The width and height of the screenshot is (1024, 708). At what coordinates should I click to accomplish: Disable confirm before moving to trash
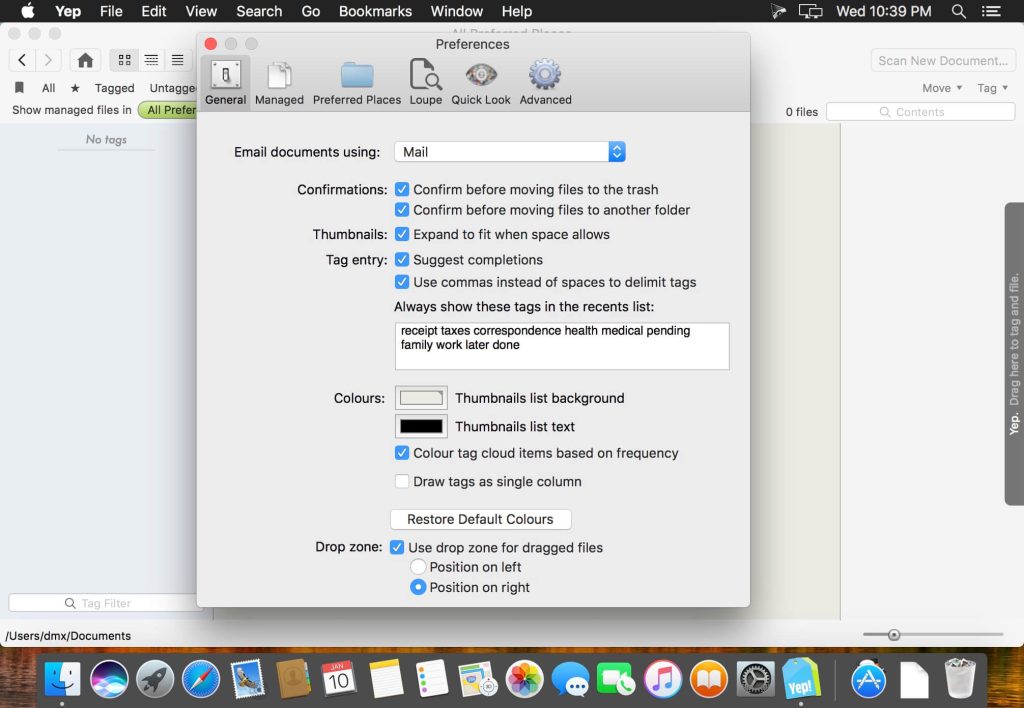pyautogui.click(x=402, y=189)
